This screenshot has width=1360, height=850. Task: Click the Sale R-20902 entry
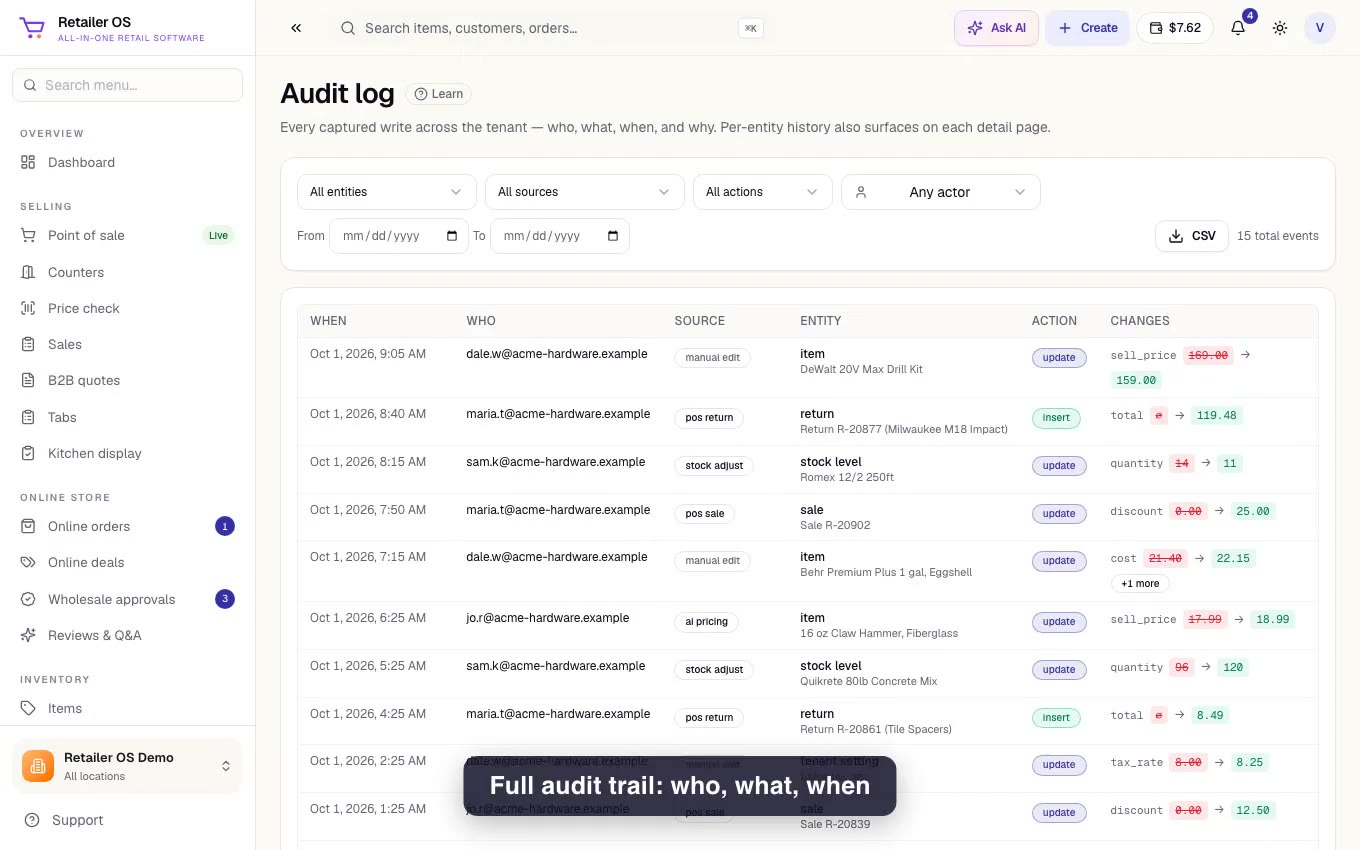click(835, 525)
